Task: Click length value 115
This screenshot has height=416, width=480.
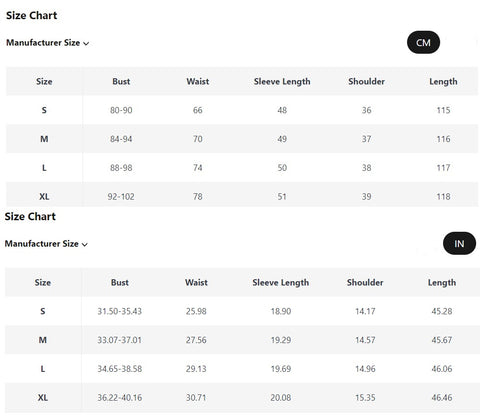Action: pos(443,110)
